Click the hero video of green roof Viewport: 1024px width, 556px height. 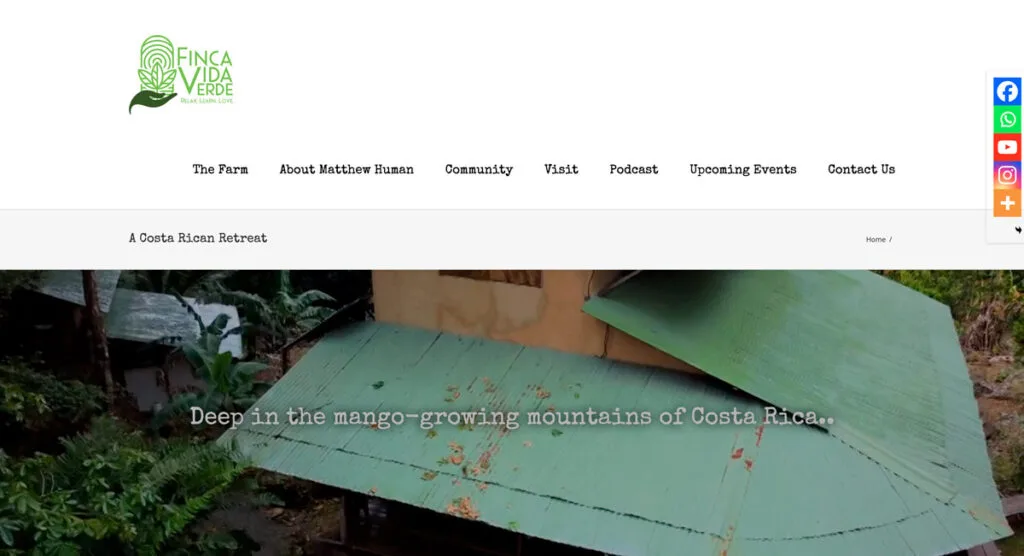coord(512,413)
